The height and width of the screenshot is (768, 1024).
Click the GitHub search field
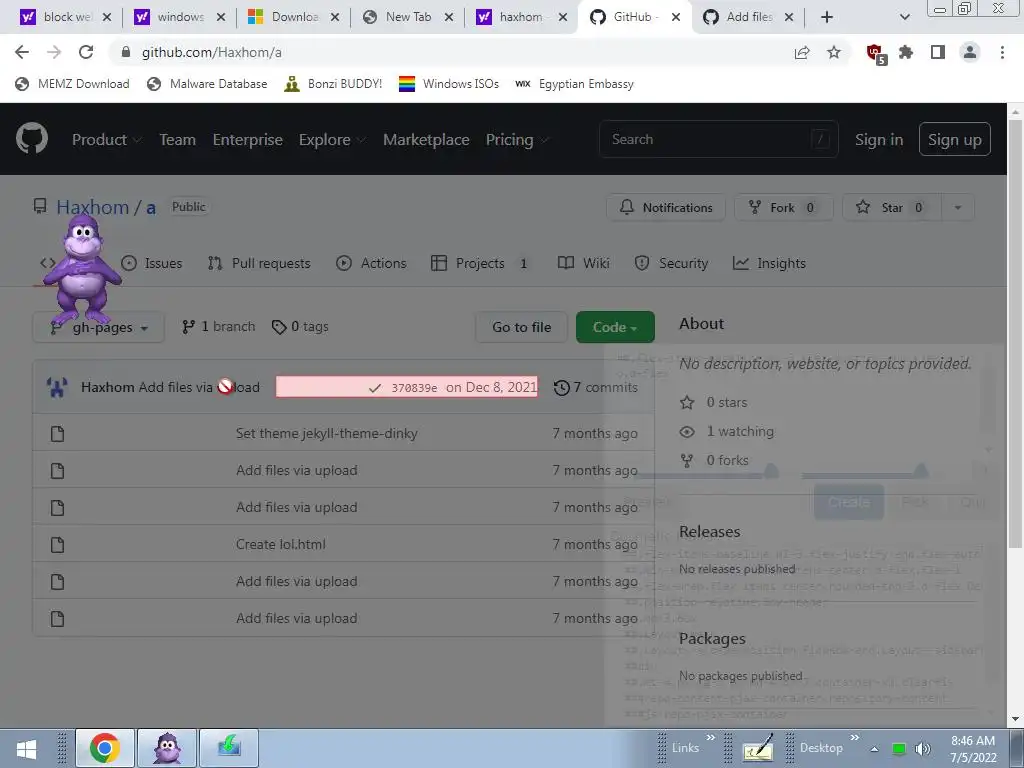pos(718,139)
